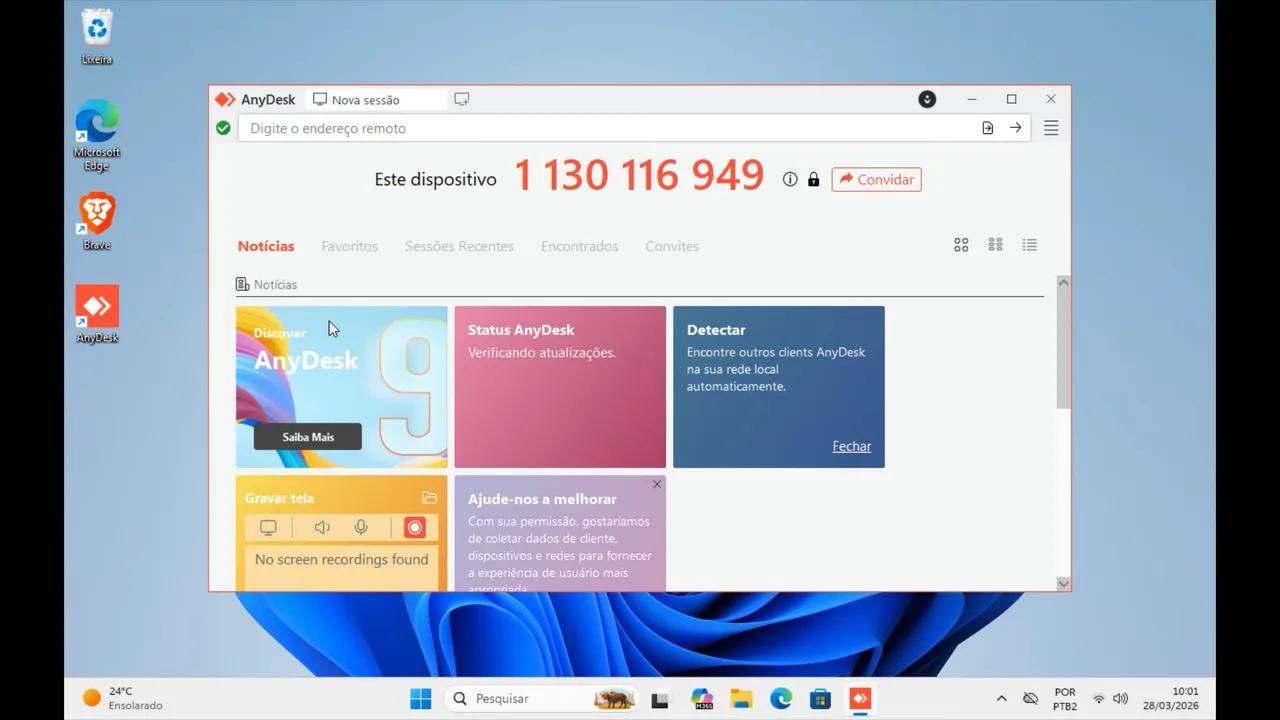1280x720 pixels.
Task: Close the Ajude-nos a melhorar card
Action: pos(657,484)
